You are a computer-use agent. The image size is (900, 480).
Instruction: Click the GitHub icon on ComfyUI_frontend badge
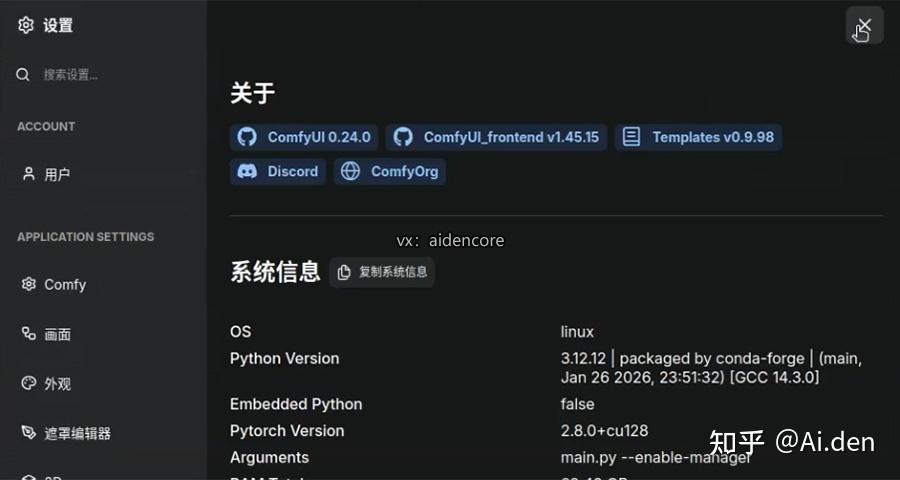(403, 137)
